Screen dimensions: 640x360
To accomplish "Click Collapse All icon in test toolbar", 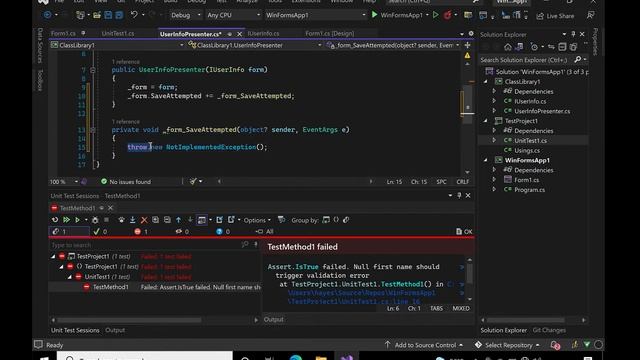I will click(167, 220).
